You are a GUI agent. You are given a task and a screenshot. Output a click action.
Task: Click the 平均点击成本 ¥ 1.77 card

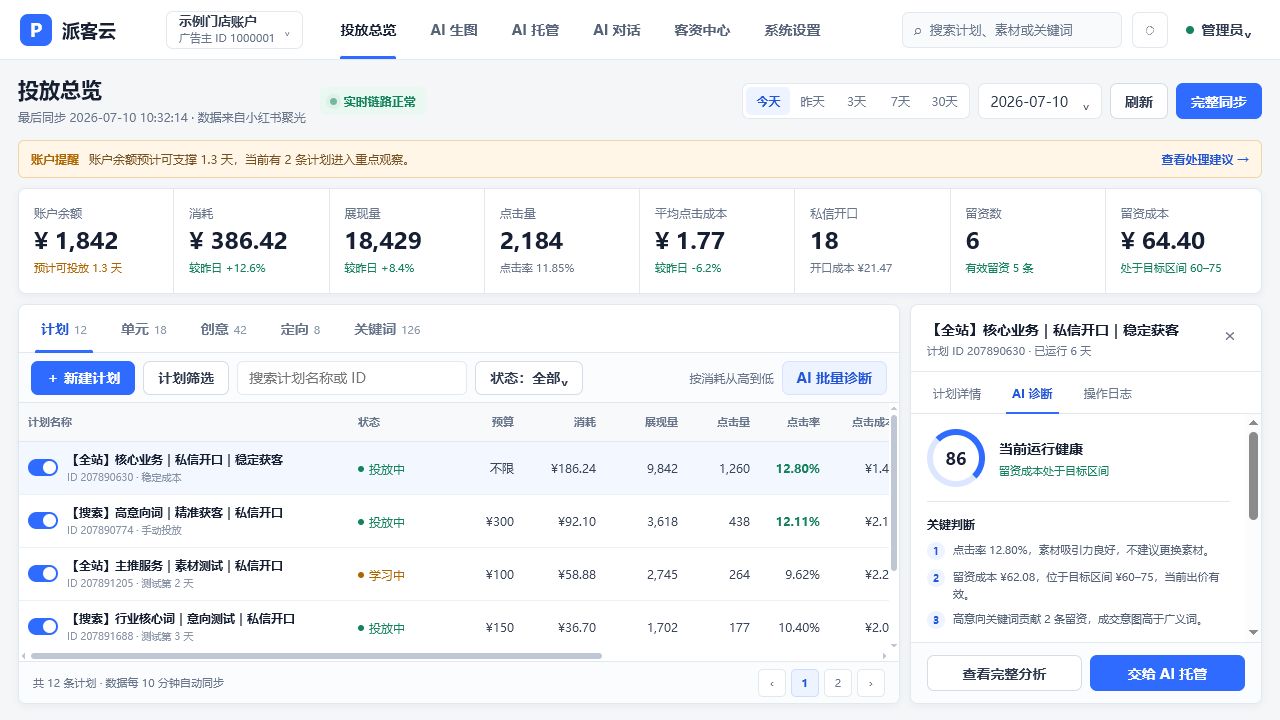click(717, 241)
